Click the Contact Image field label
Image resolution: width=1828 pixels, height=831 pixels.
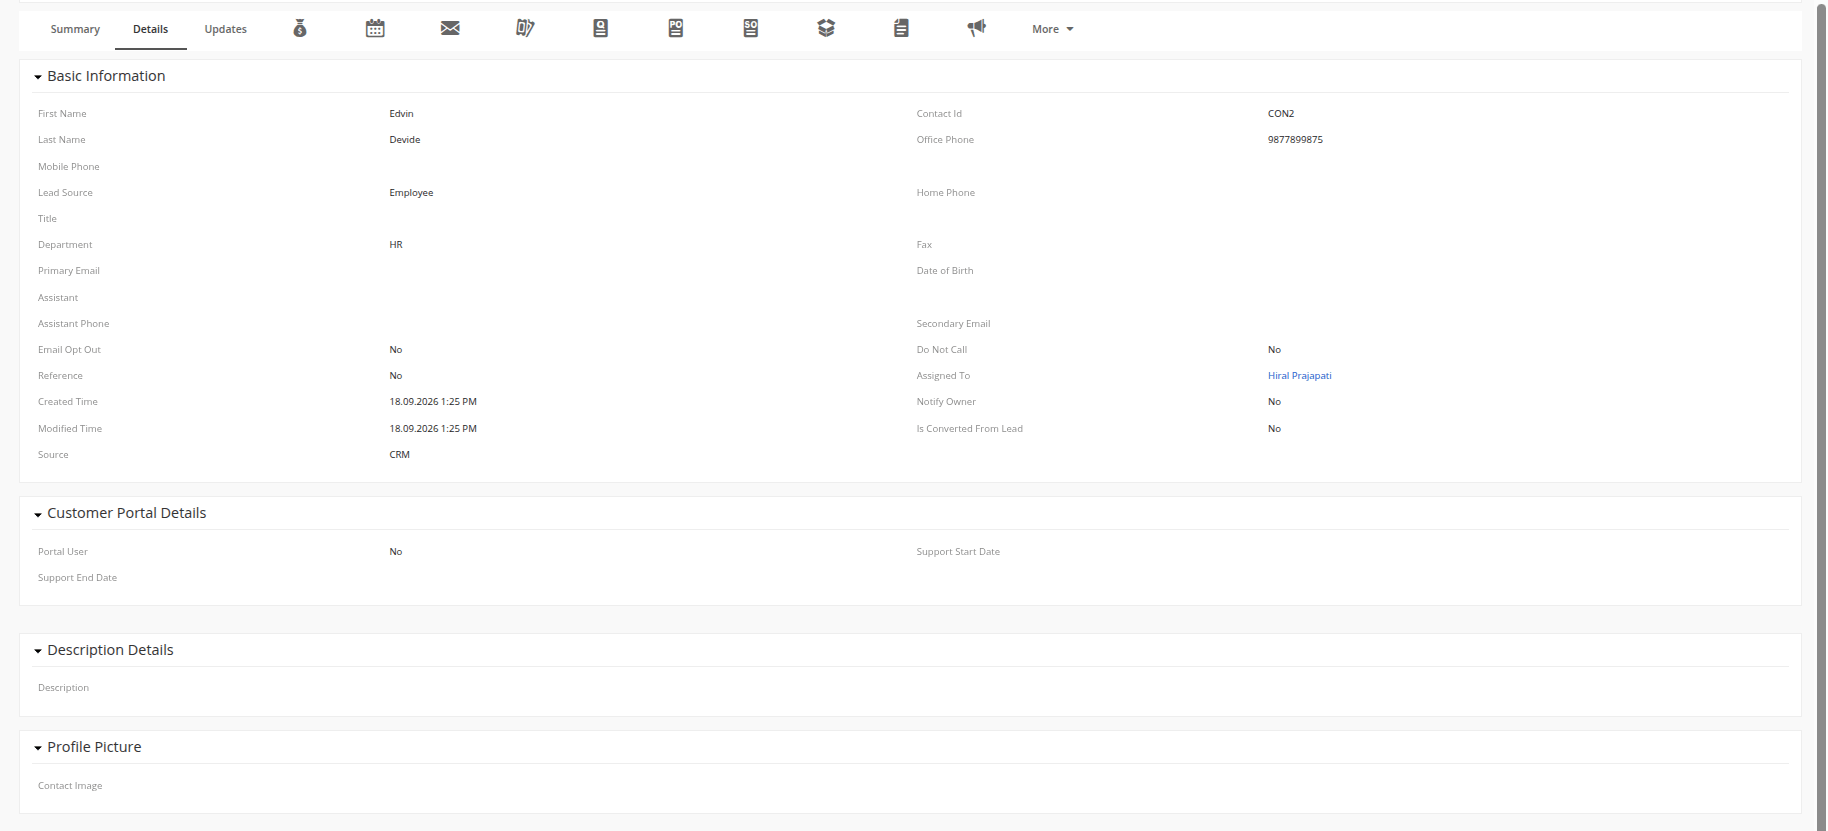coord(70,786)
